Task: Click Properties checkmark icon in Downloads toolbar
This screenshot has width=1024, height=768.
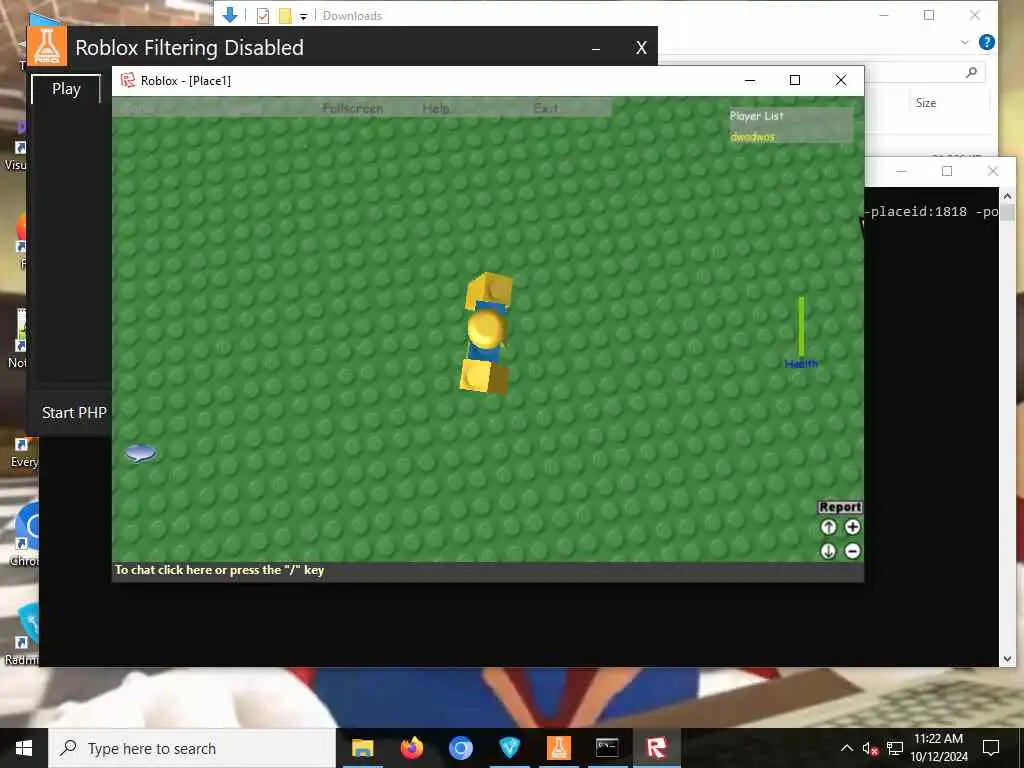Action: [263, 16]
